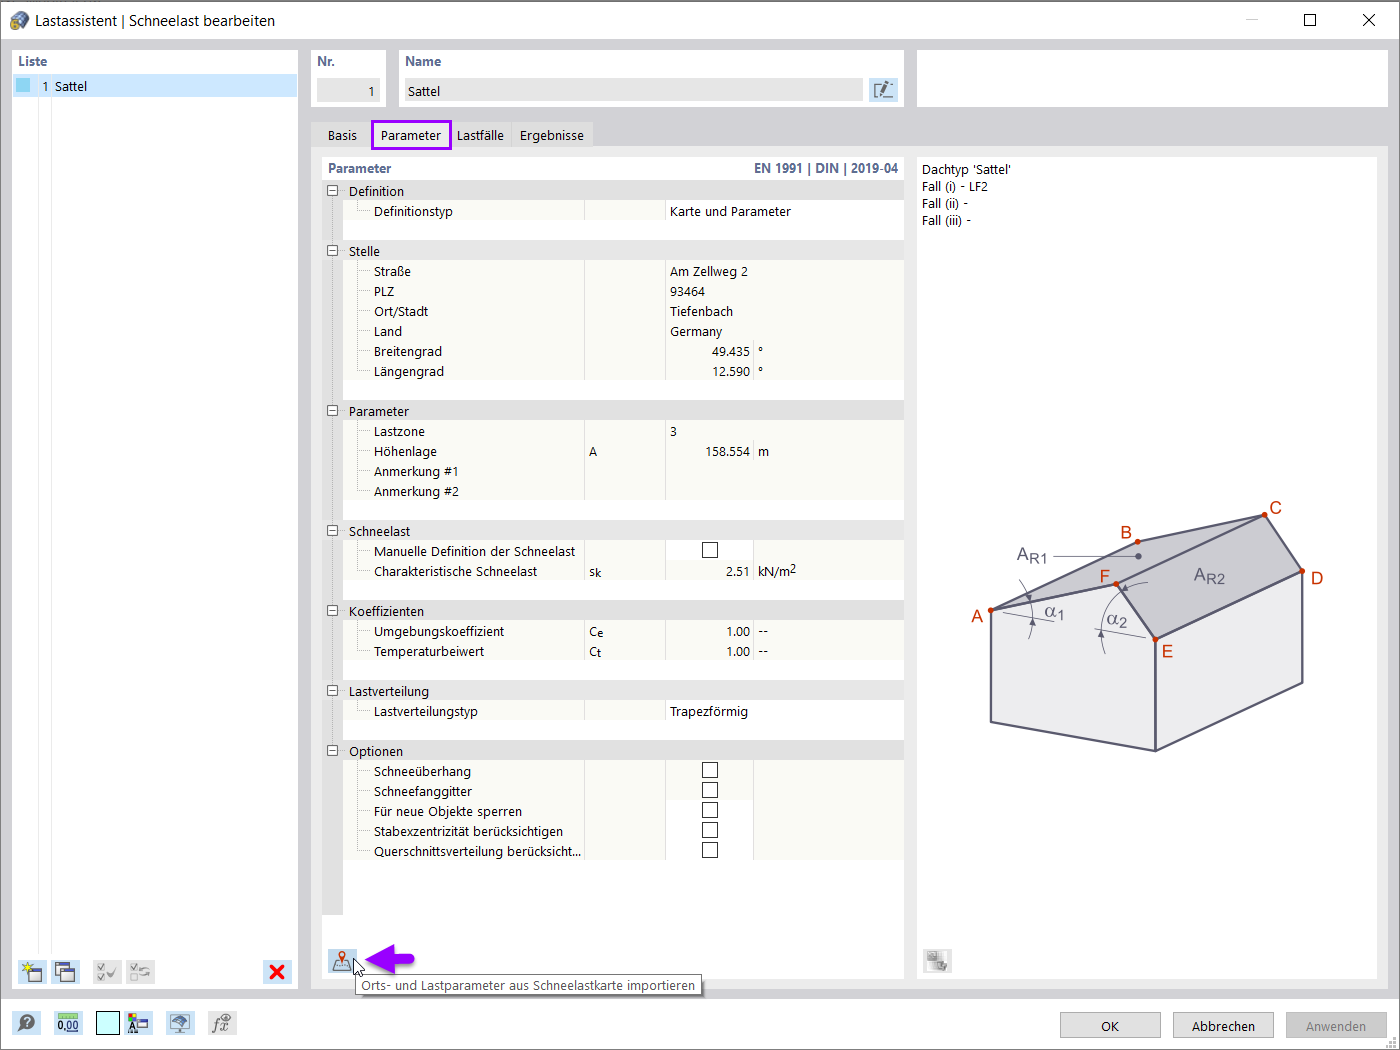Check Stabexzentrizität berücksichtigen
Viewport: 1400px width, 1050px height.
(710, 830)
